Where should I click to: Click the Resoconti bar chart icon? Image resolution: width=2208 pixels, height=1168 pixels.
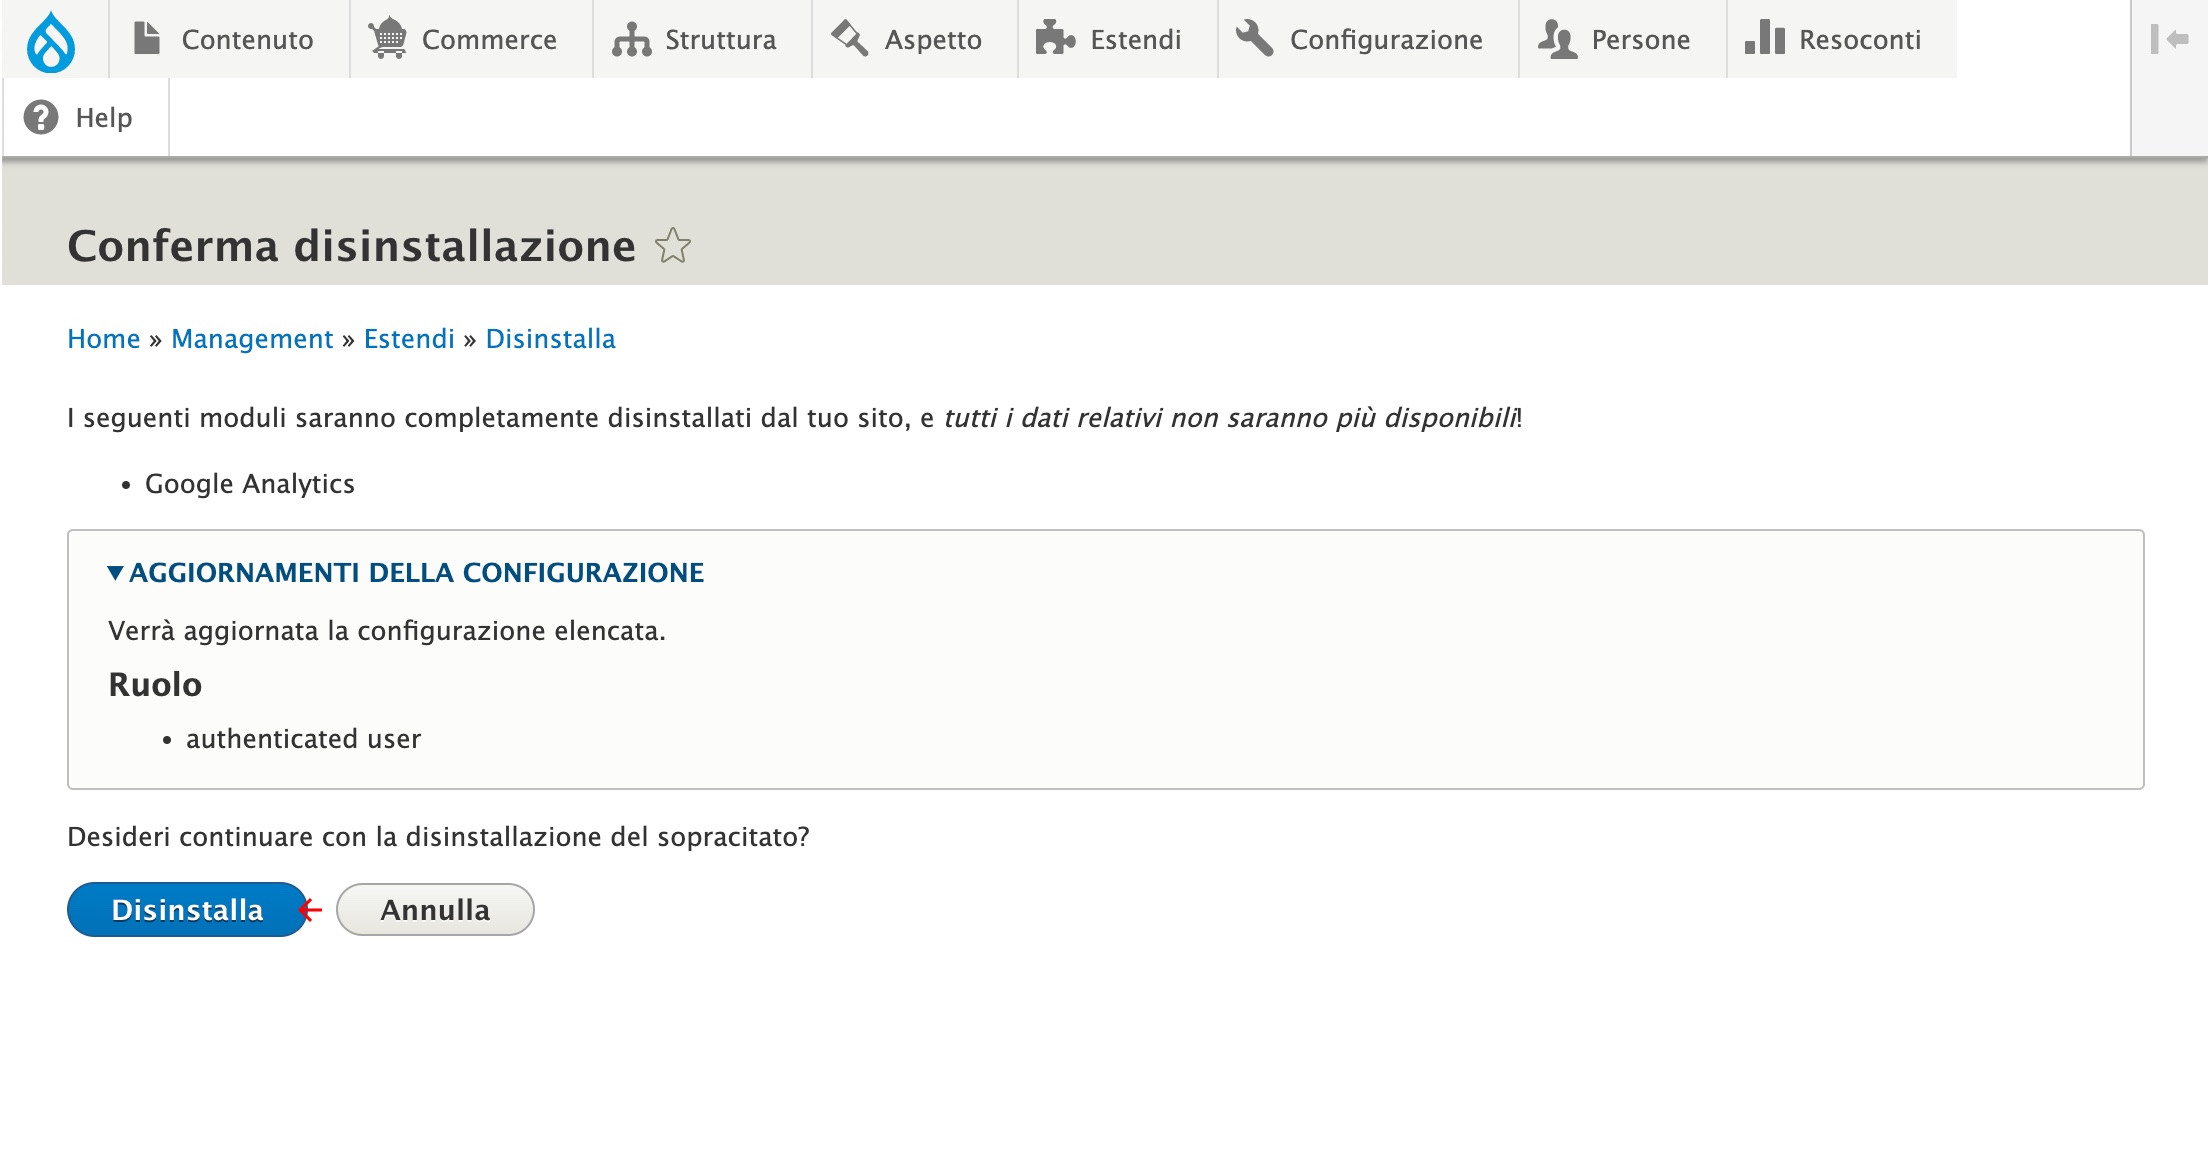tap(1765, 38)
